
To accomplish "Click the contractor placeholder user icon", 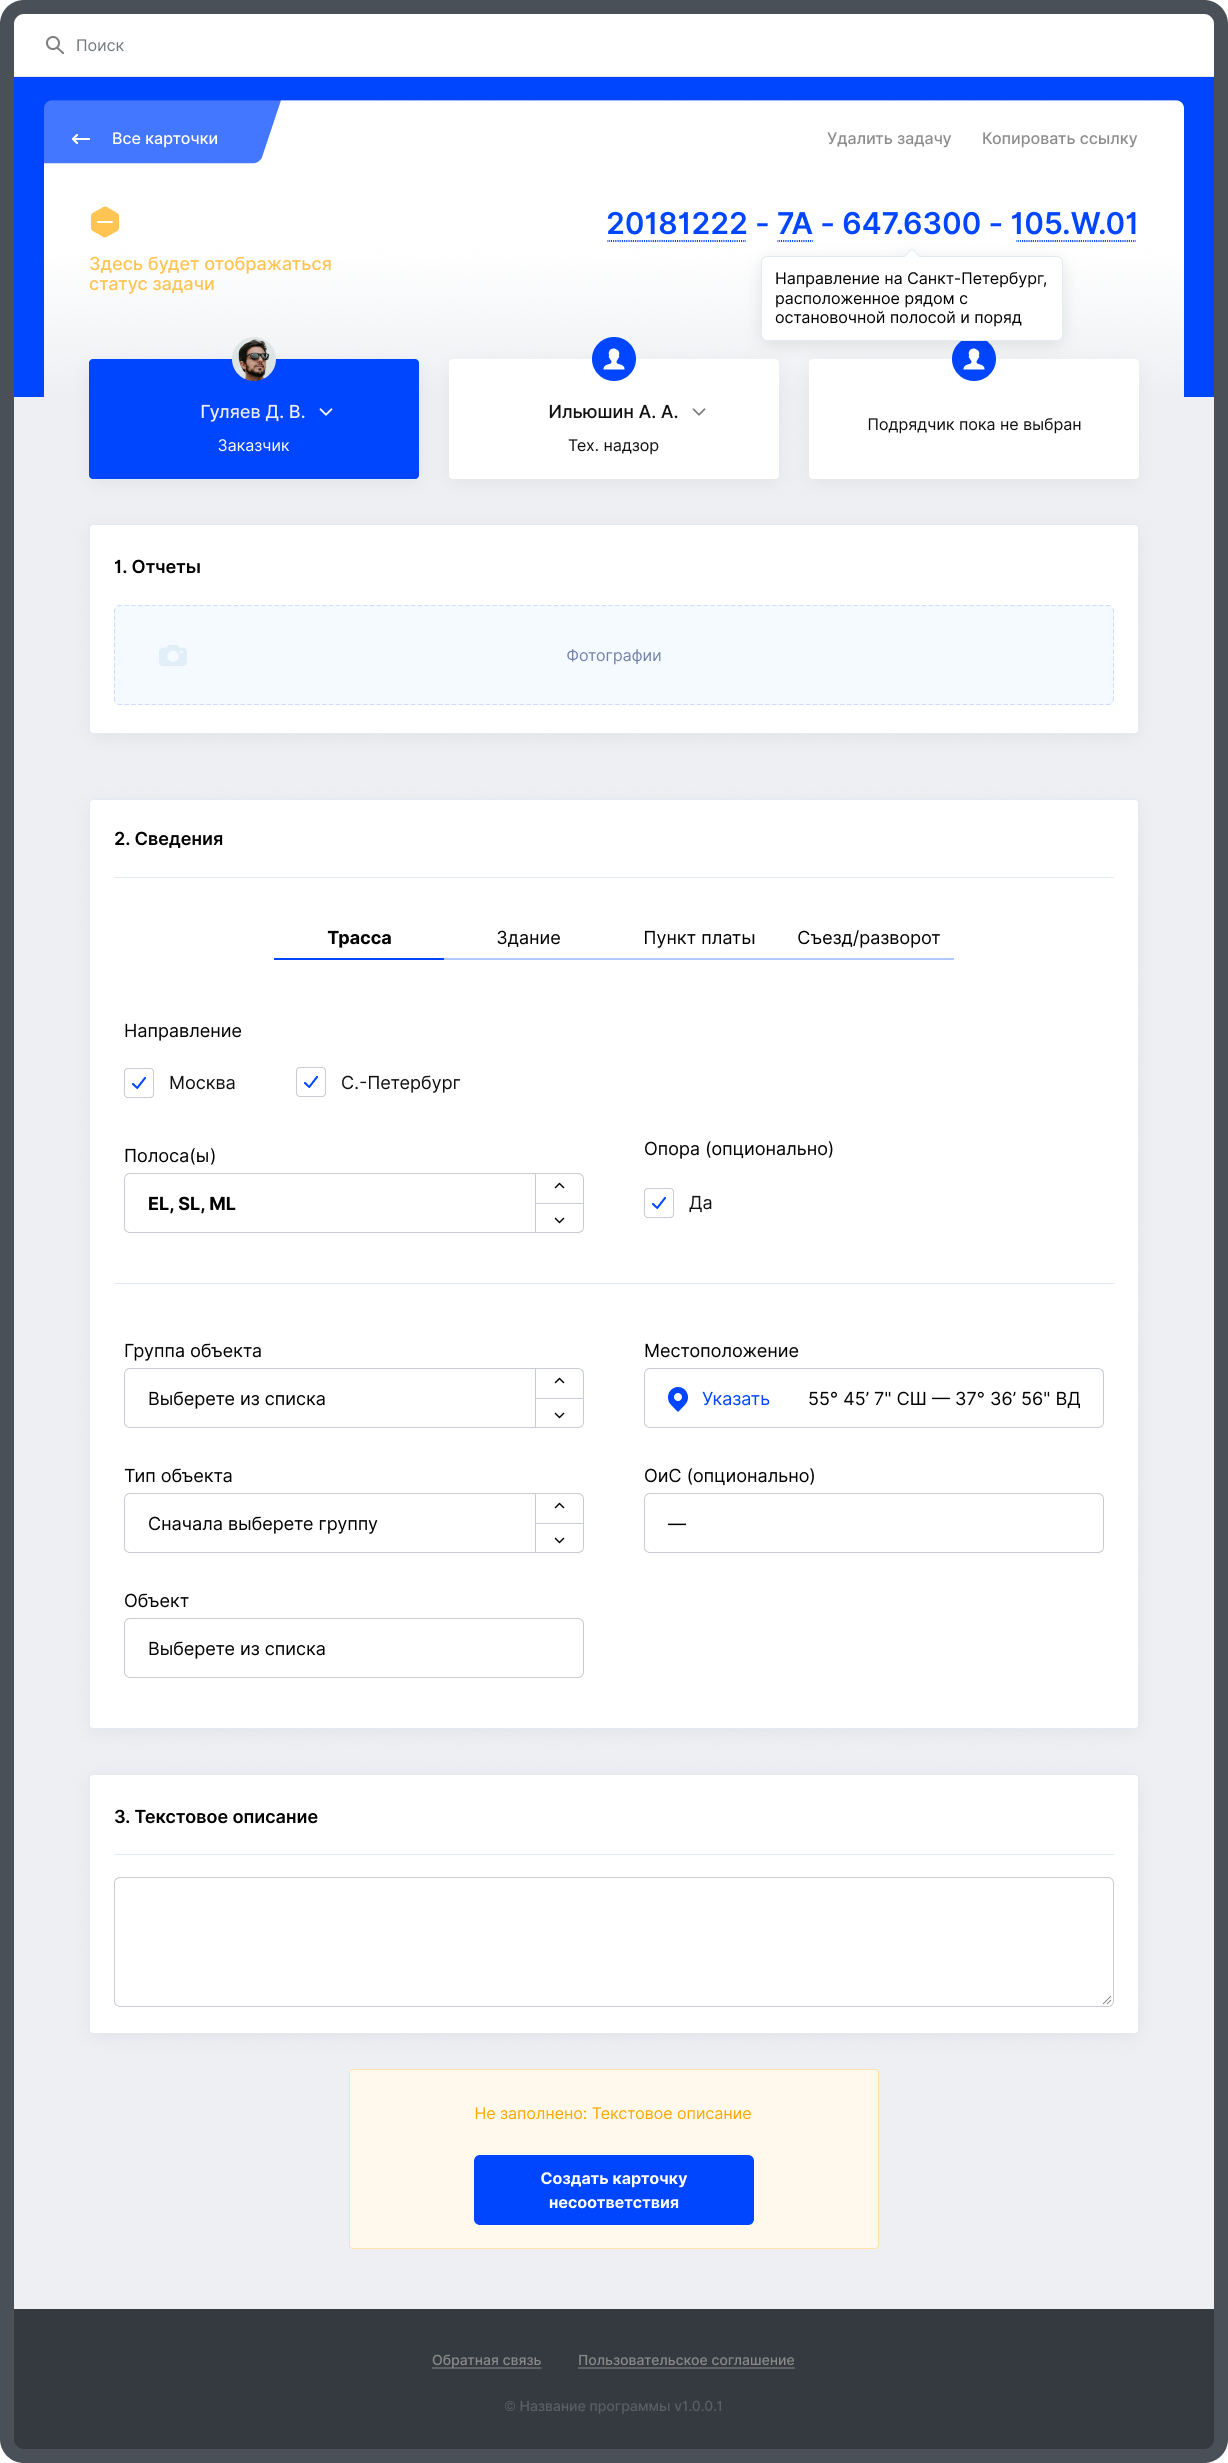I will coord(974,360).
